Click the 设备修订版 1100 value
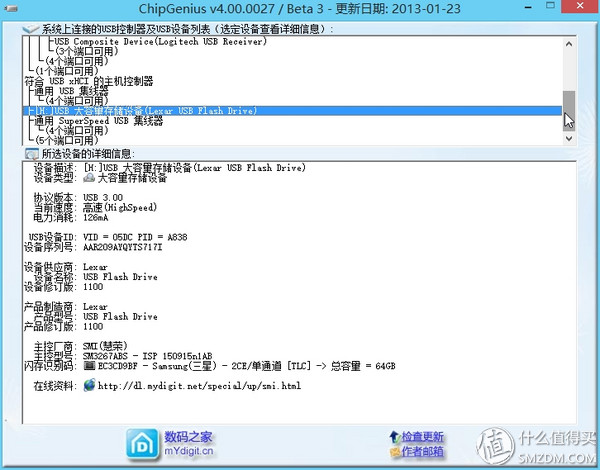This screenshot has width=600, height=470. pyautogui.click(x=93, y=287)
